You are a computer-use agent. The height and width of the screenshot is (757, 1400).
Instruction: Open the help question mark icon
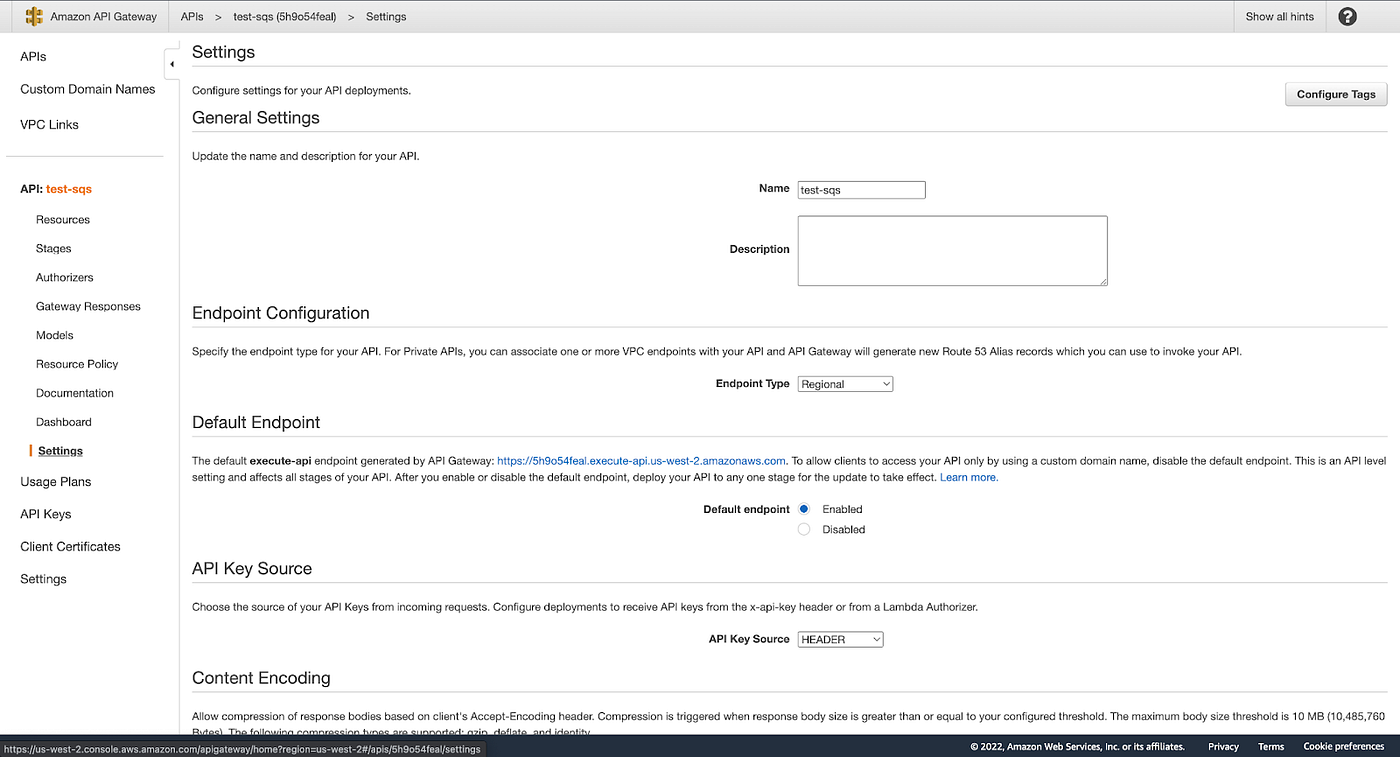[x=1347, y=16]
